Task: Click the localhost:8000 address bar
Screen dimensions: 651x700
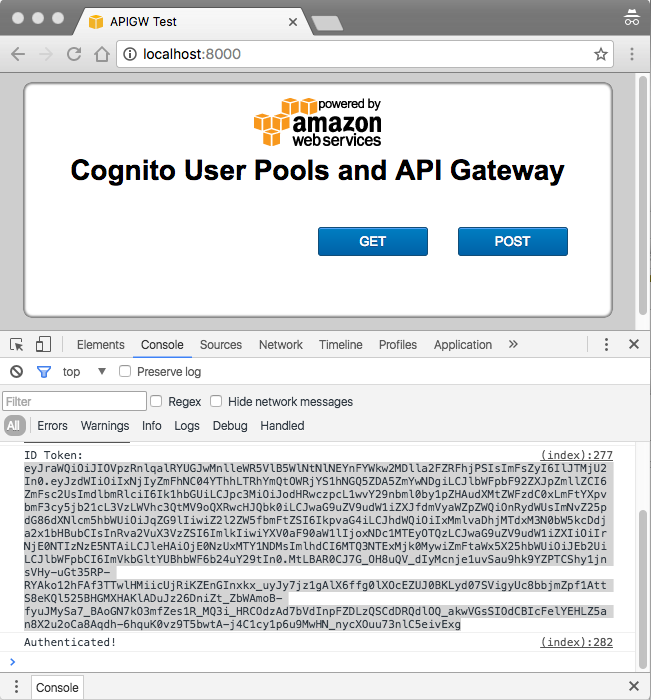Action: tap(365, 54)
